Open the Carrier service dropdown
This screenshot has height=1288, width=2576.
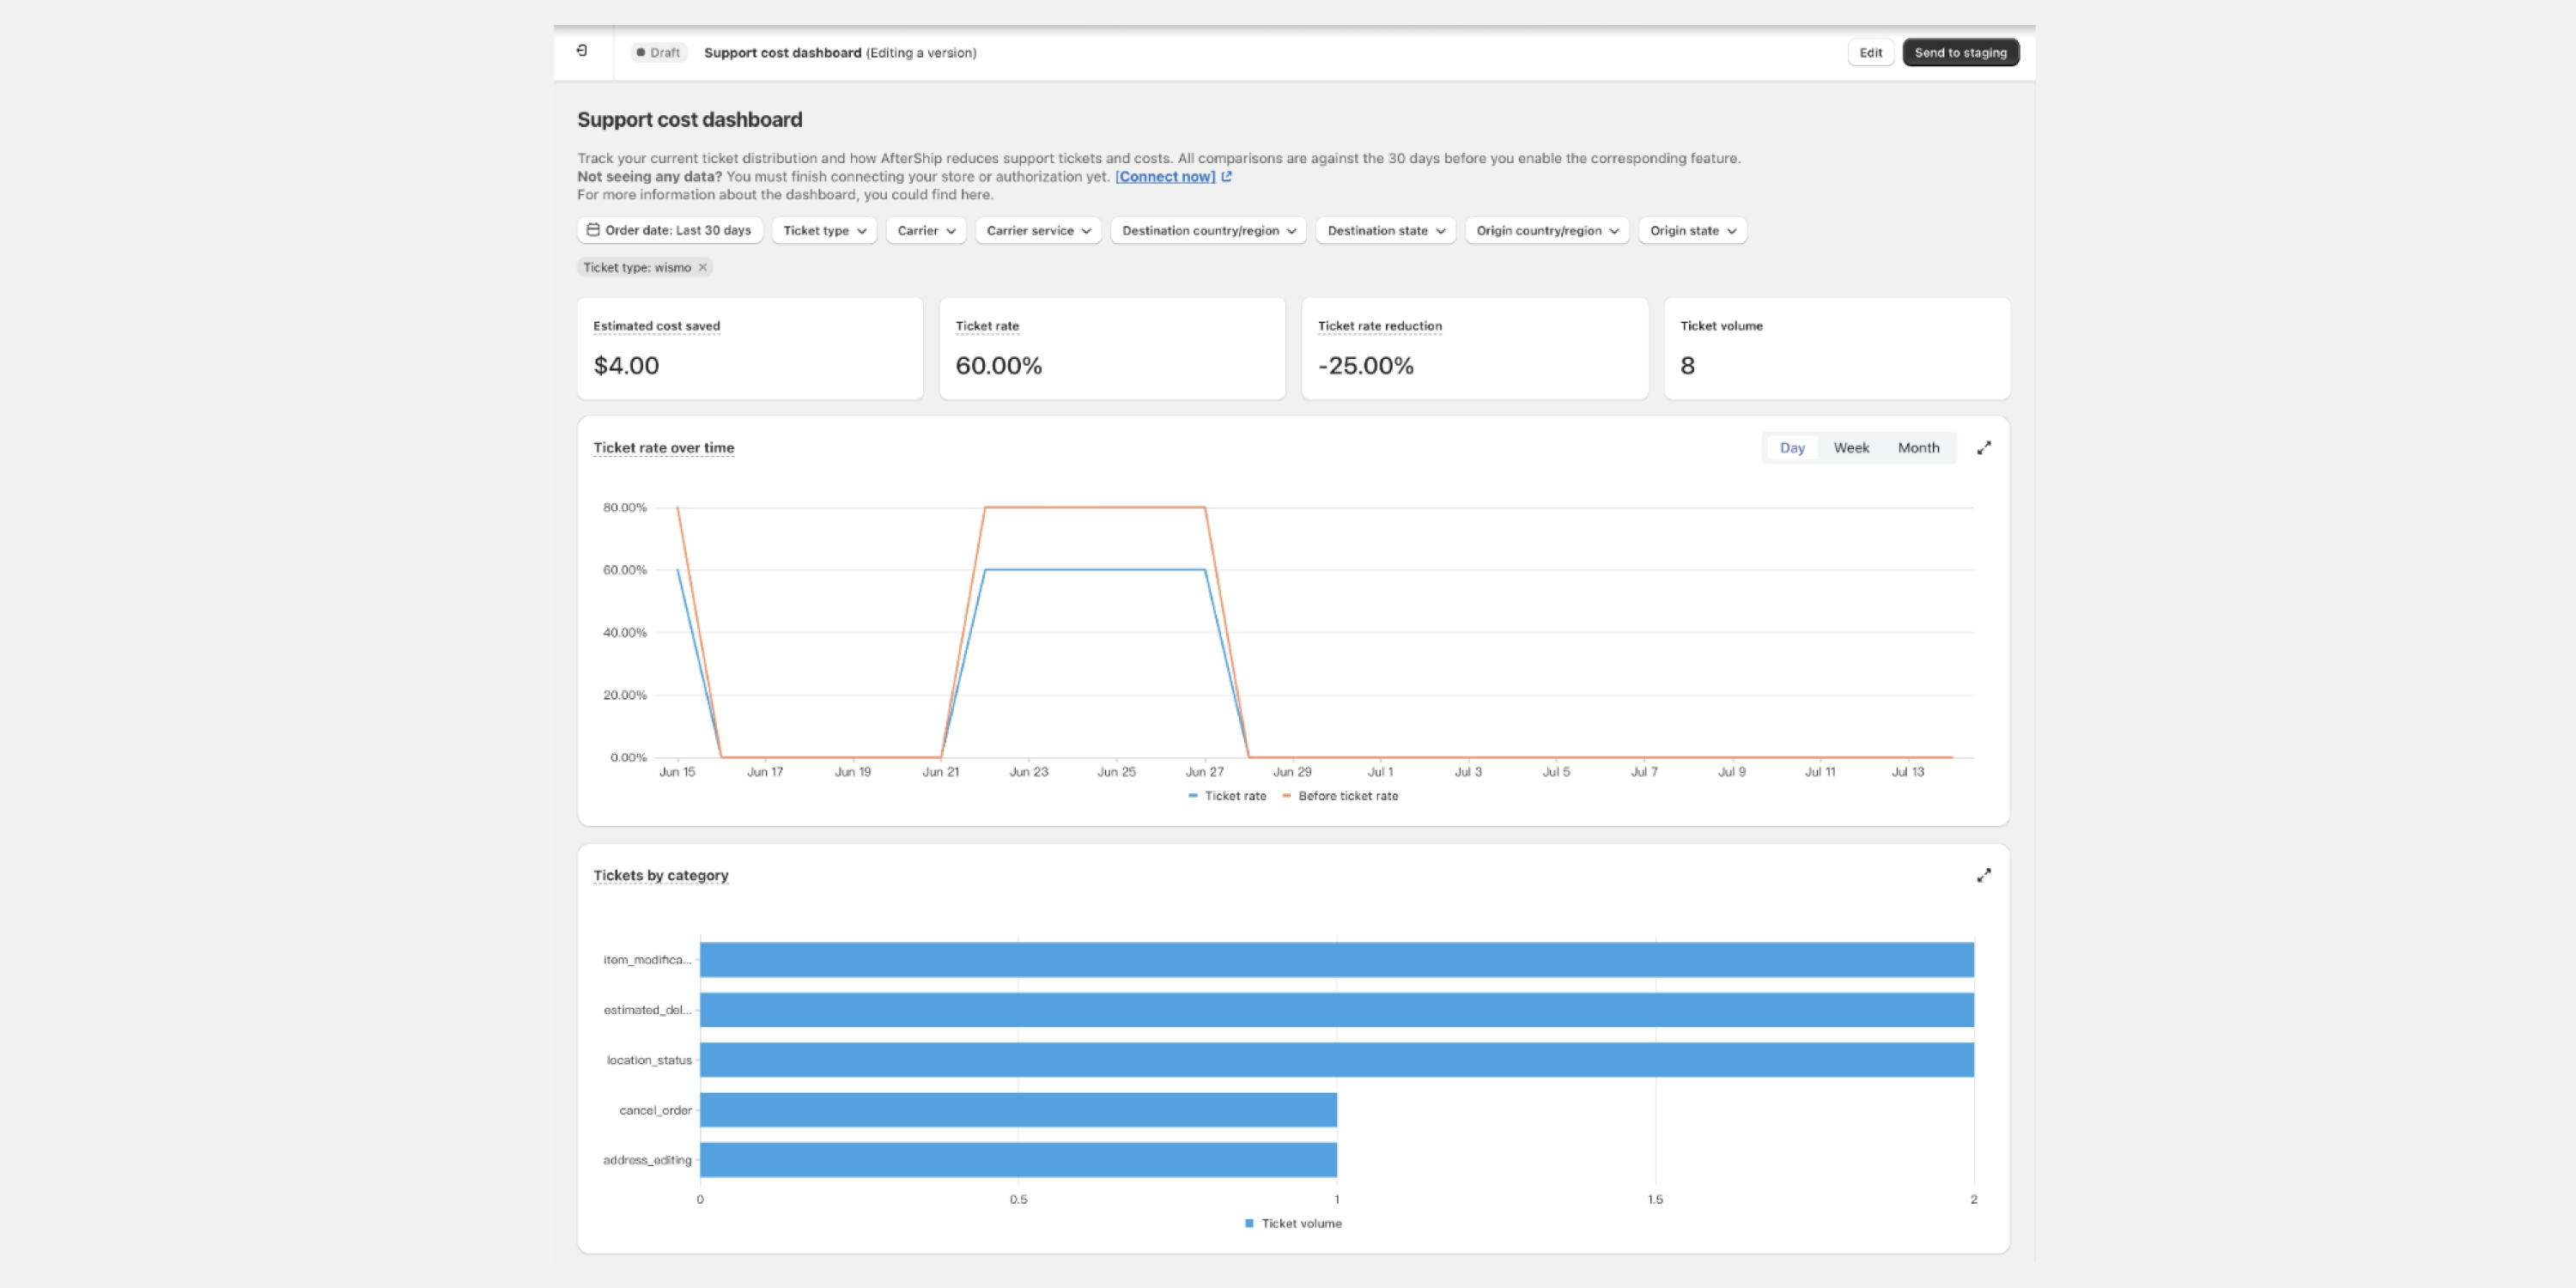point(1038,230)
